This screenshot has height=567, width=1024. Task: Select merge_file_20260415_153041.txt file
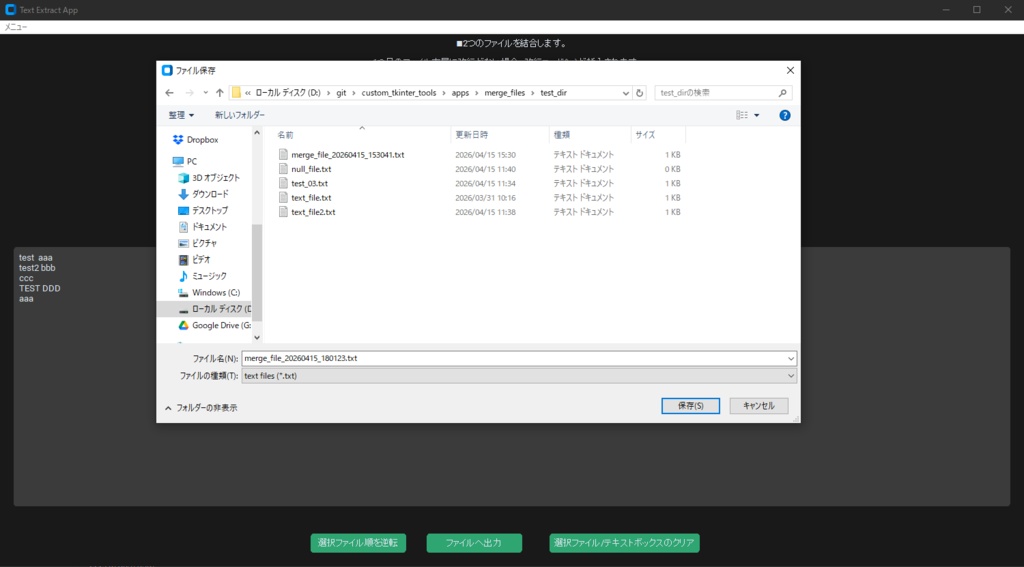(x=347, y=155)
